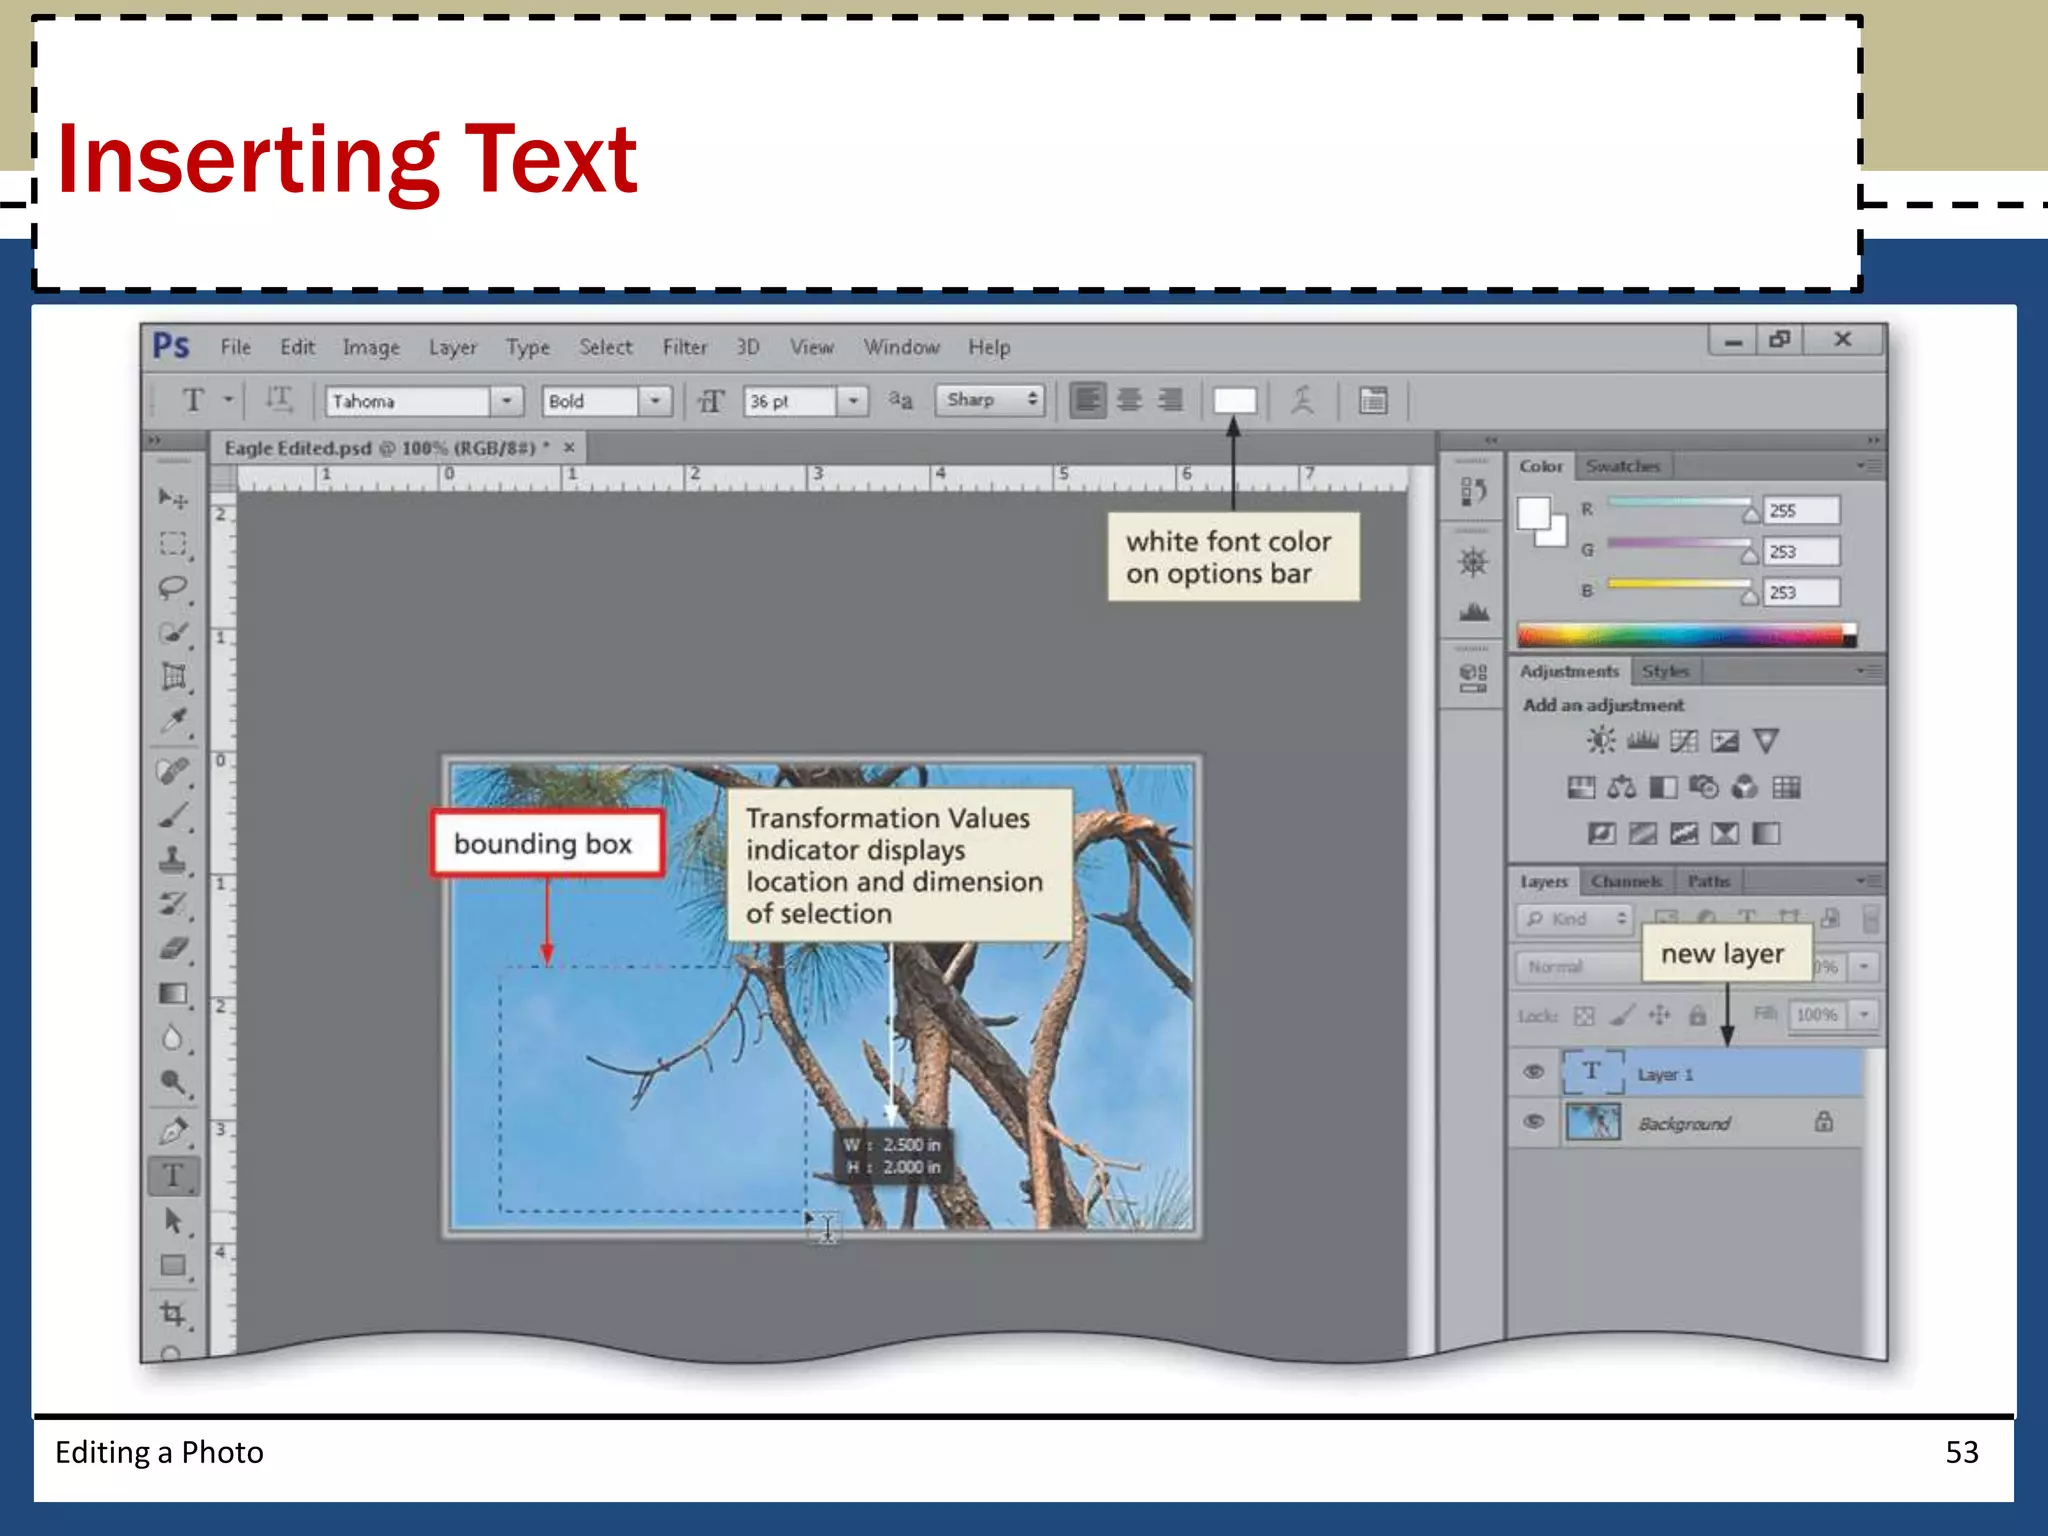Hide the Background layer
Viewport: 2048px width, 1536px height.
click(1533, 1121)
